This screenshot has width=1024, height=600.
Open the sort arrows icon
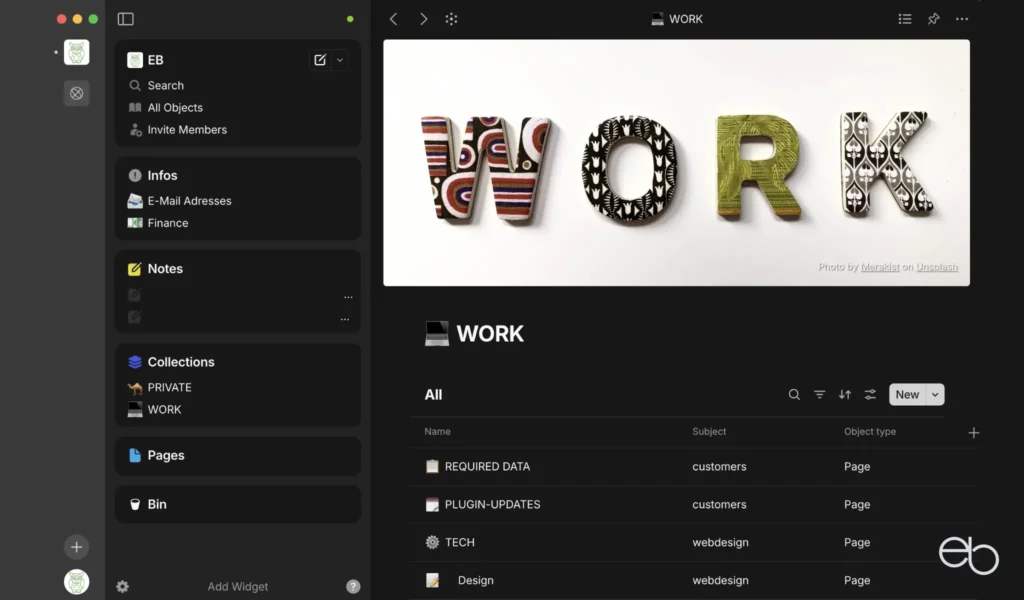point(845,394)
